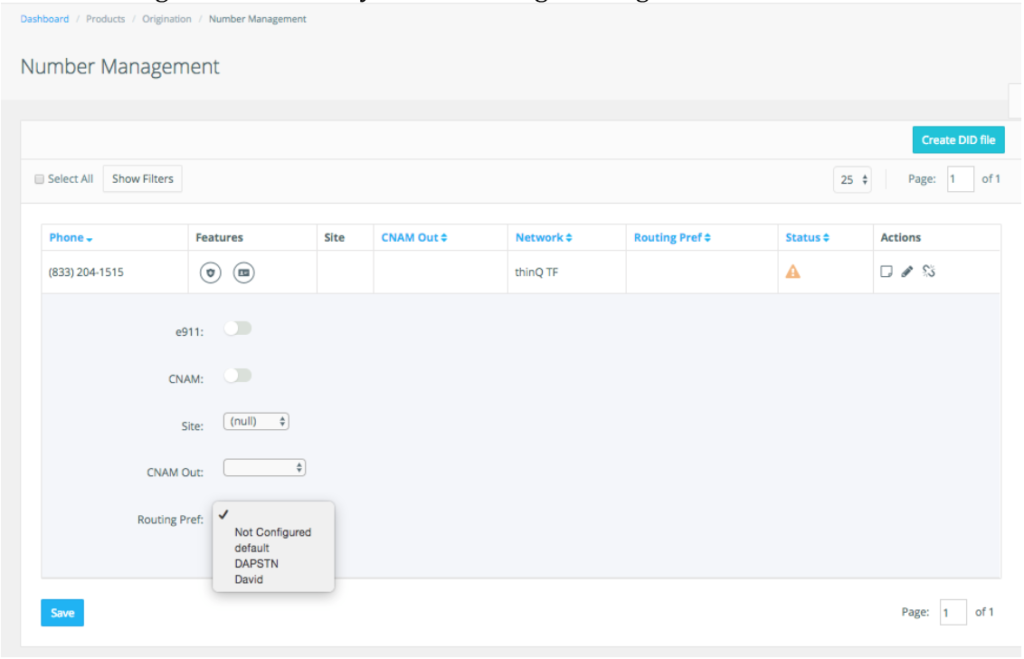Viewport: 1024px width, 659px height.
Task: Open the CNAM Out dropdown
Action: pos(264,467)
